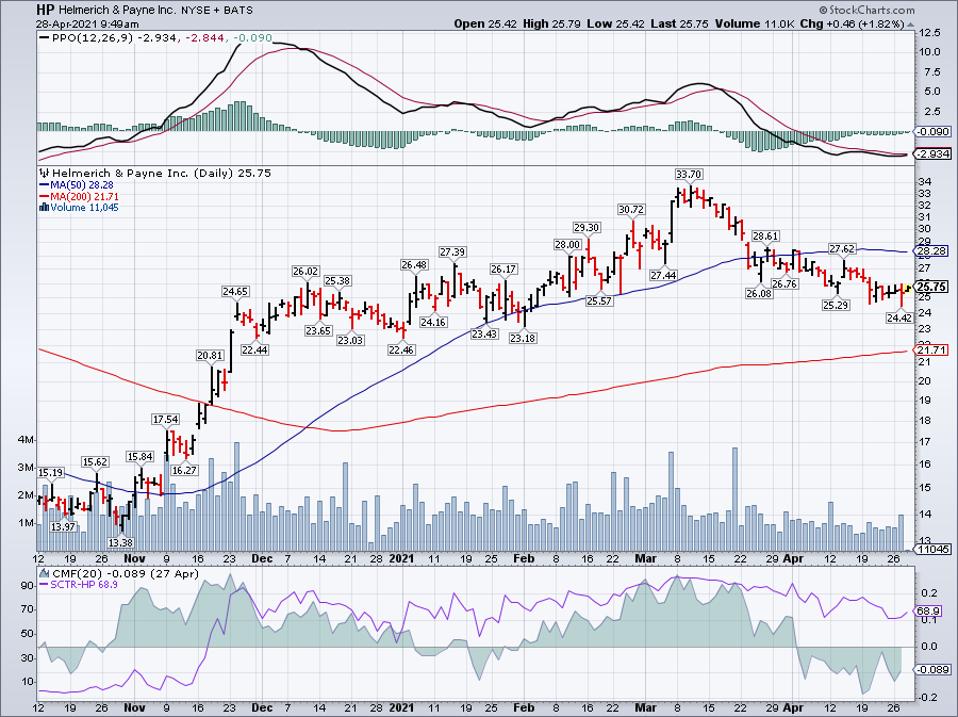Image resolution: width=958 pixels, height=717 pixels.
Task: Click the 30.72 high price label
Action: click(x=631, y=209)
